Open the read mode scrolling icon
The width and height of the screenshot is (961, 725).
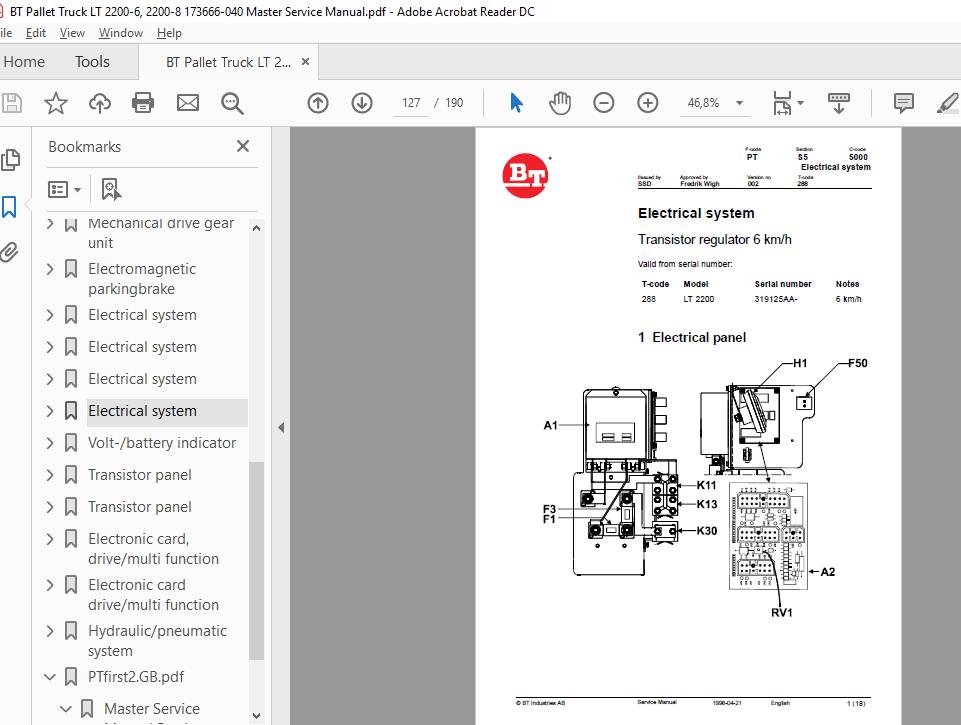(838, 103)
